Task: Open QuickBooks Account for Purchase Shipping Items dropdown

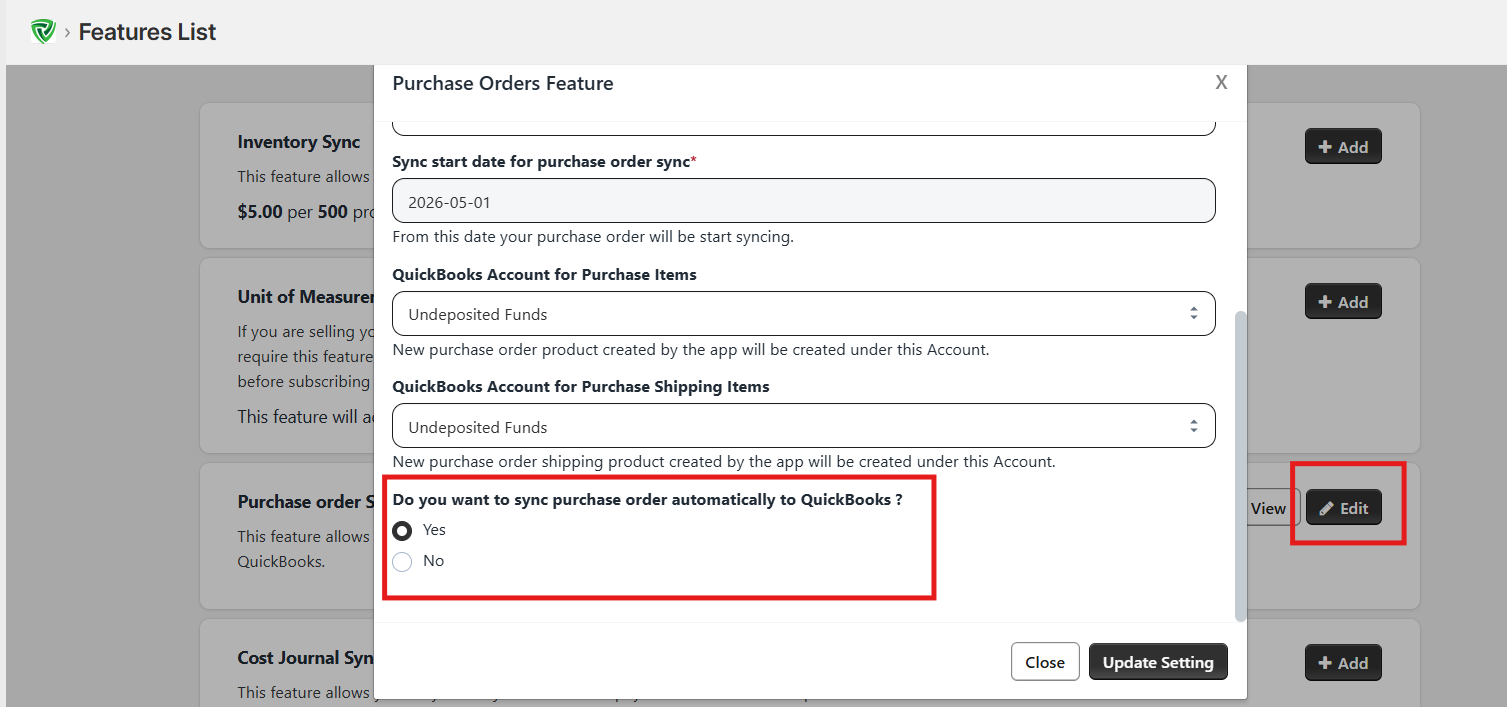Action: 804,426
